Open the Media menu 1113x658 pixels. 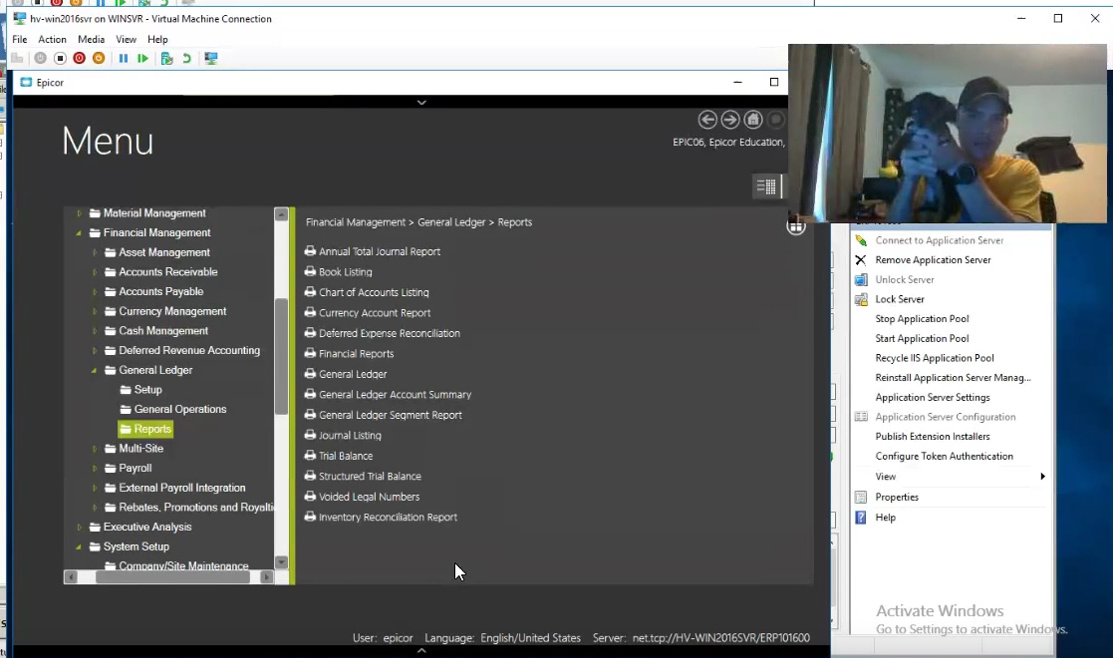(x=91, y=39)
